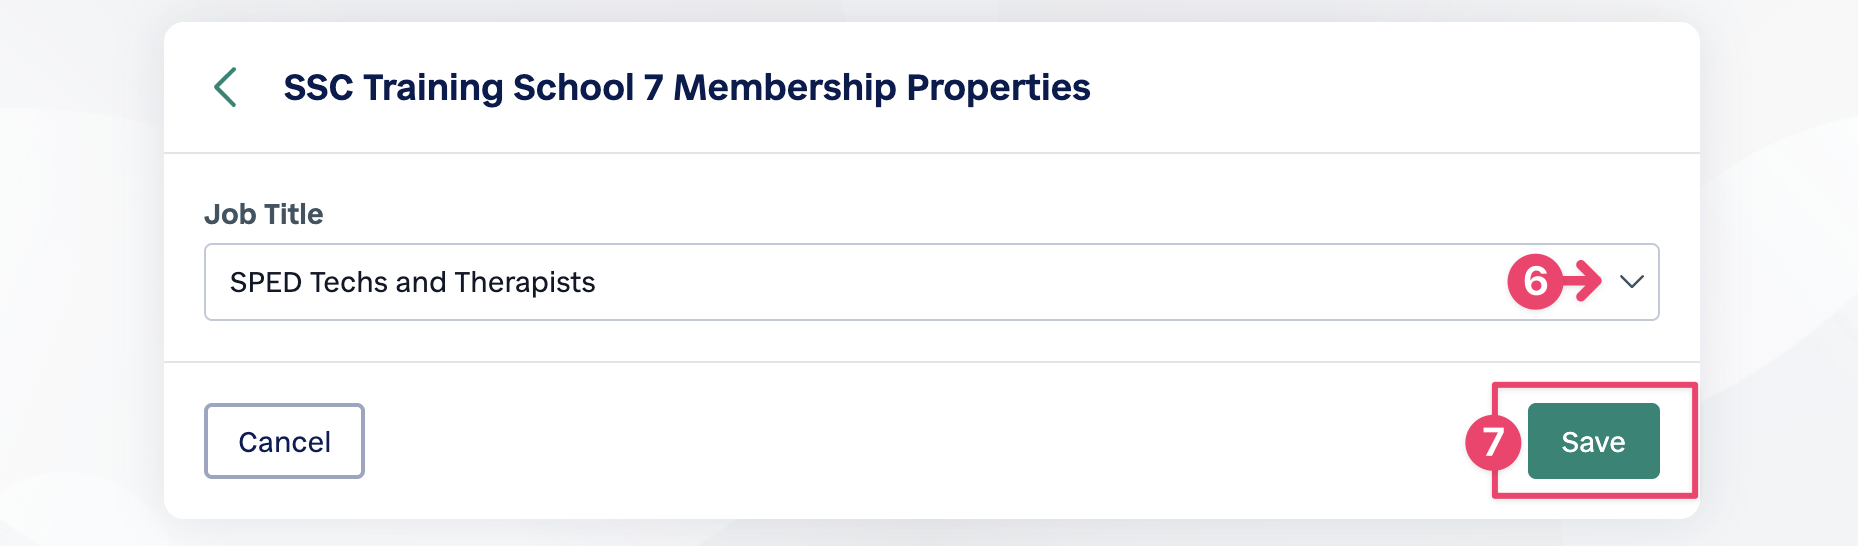Click the "Membership Properties" words in the heading
Screen dimensions: 1858x546
(x=881, y=88)
